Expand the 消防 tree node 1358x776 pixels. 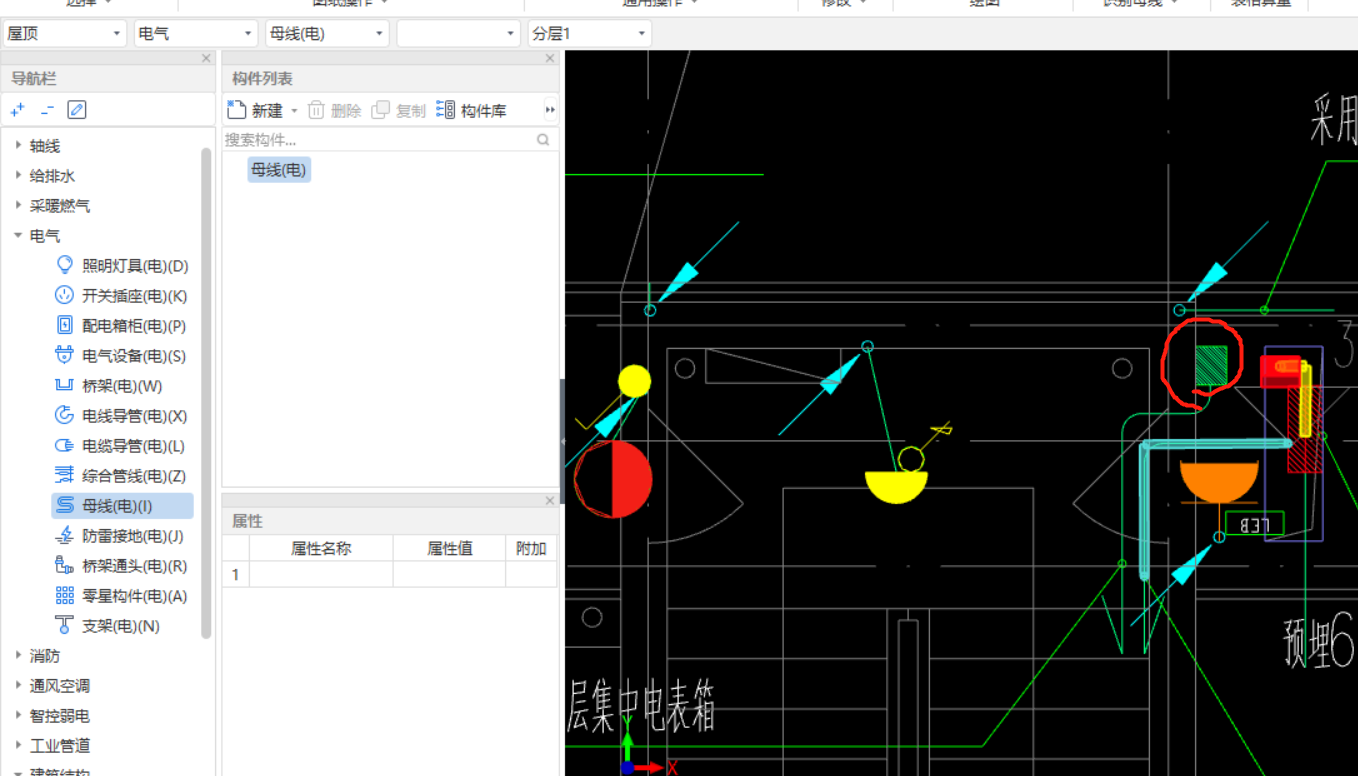point(18,656)
